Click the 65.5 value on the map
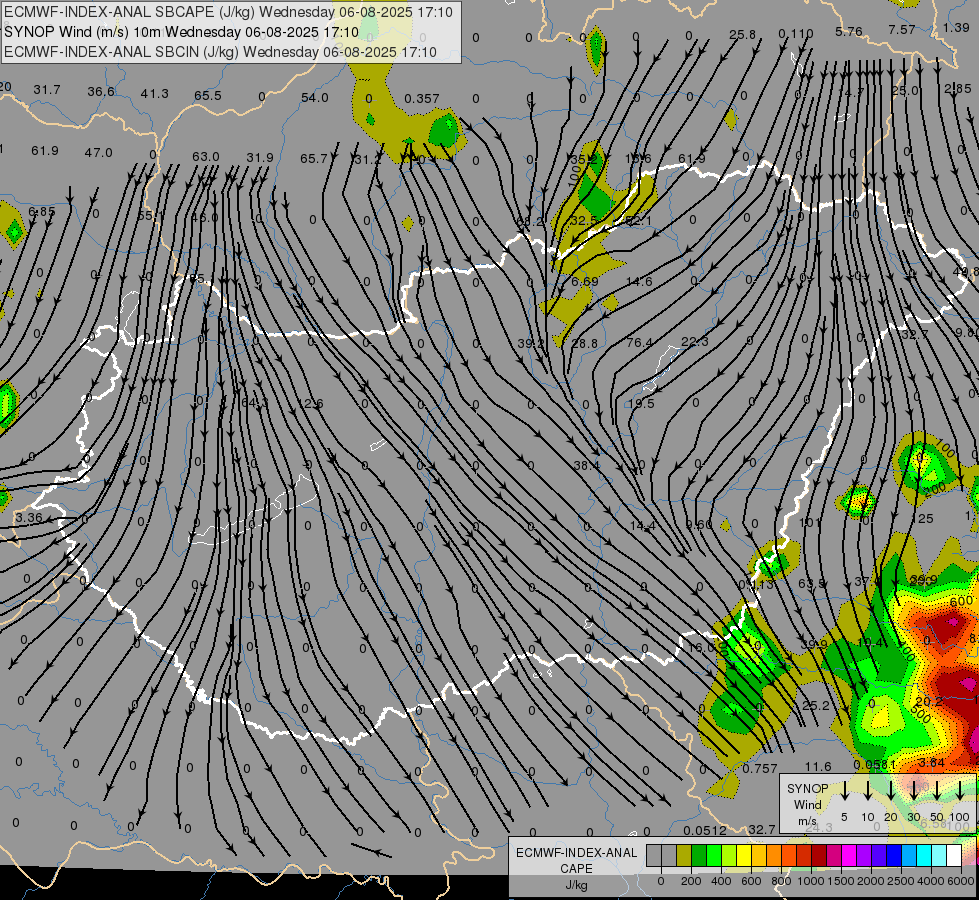This screenshot has height=900, width=979. tap(208, 96)
